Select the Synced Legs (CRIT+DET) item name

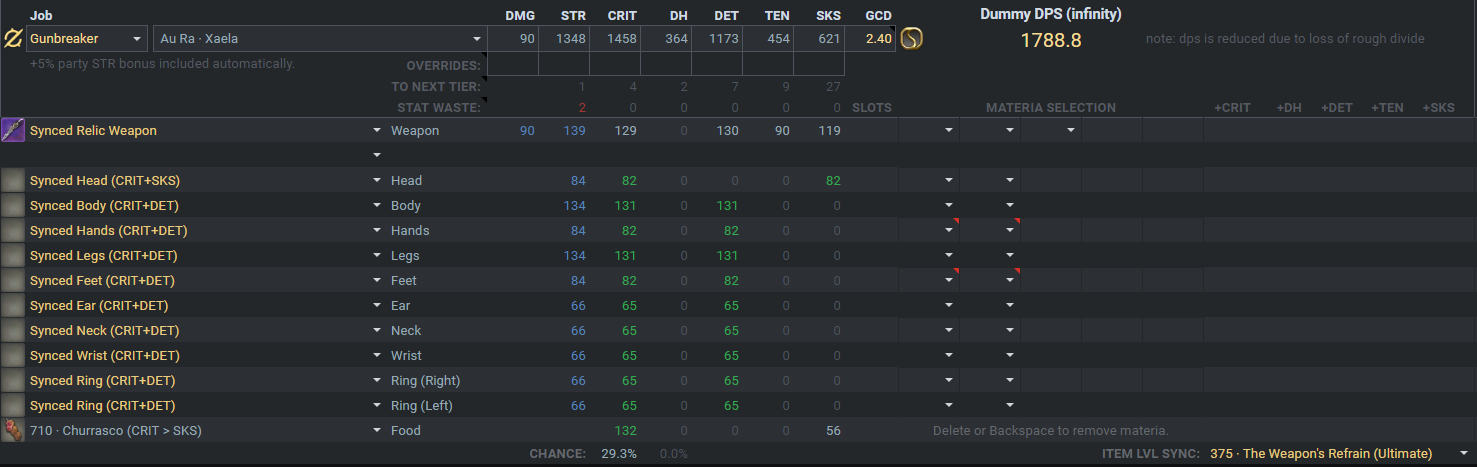click(104, 255)
